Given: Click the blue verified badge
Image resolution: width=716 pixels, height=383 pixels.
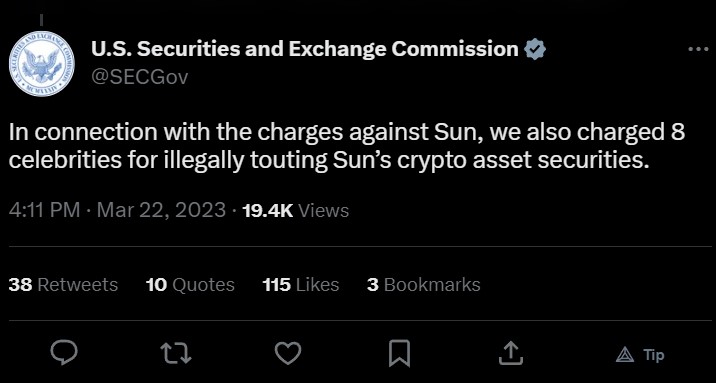Looking at the screenshot, I should (535, 49).
